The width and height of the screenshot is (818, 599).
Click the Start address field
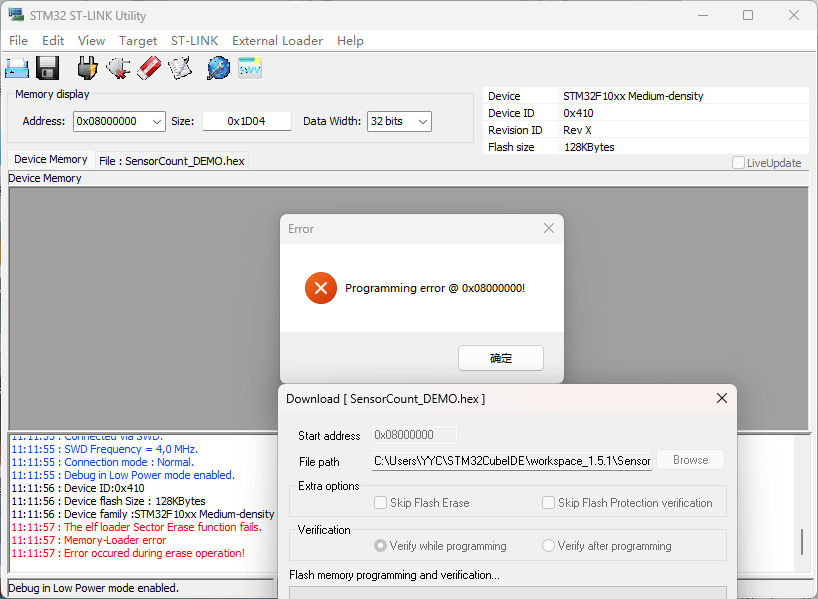tap(414, 435)
